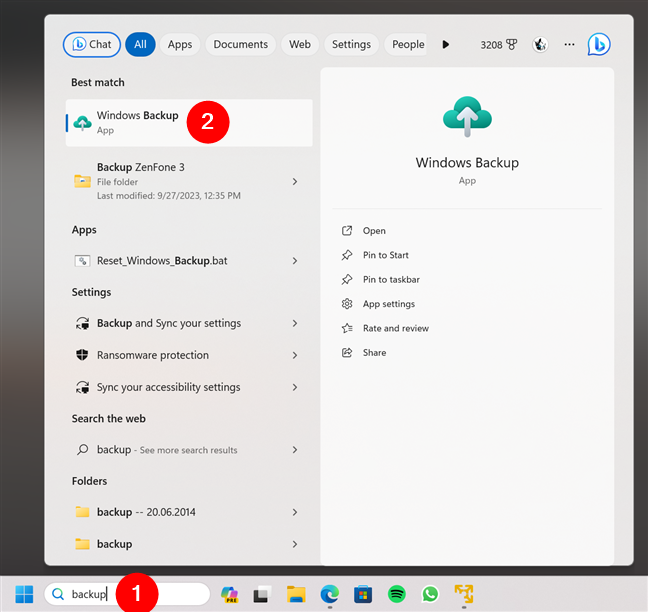Select Reset_Windows_Backup.bat result text
Image resolution: width=648 pixels, height=612 pixels.
click(162, 261)
